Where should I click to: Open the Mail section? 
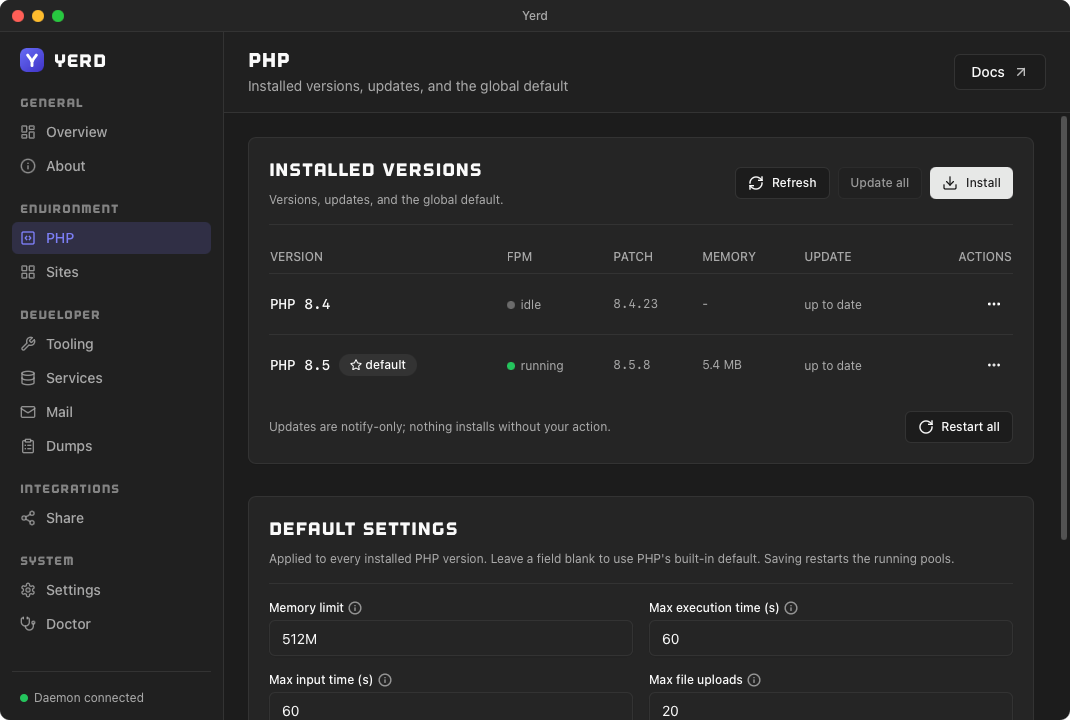111,412
